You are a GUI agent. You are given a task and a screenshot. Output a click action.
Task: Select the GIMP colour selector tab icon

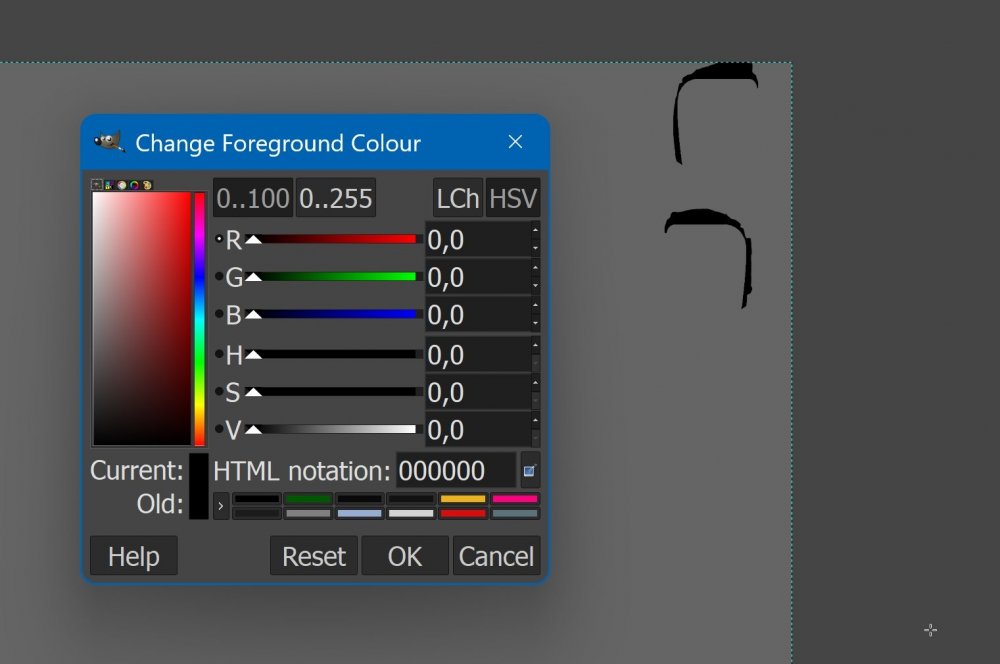click(x=96, y=185)
